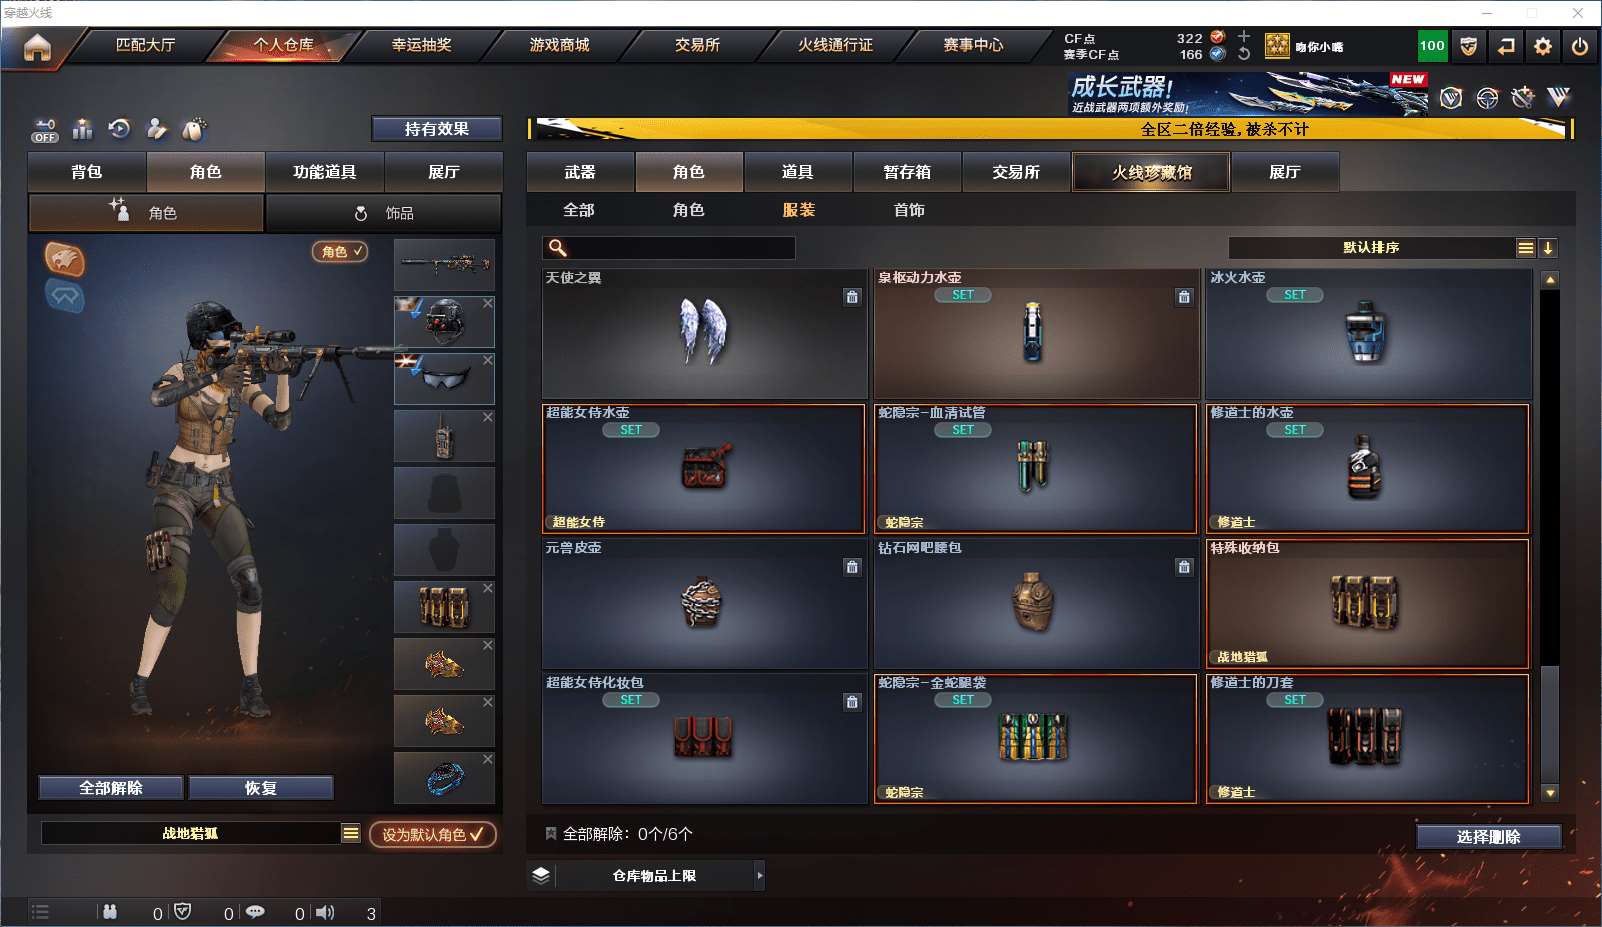Click the item list scrollbar thumb
Image resolution: width=1602 pixels, height=927 pixels.
[1550, 723]
